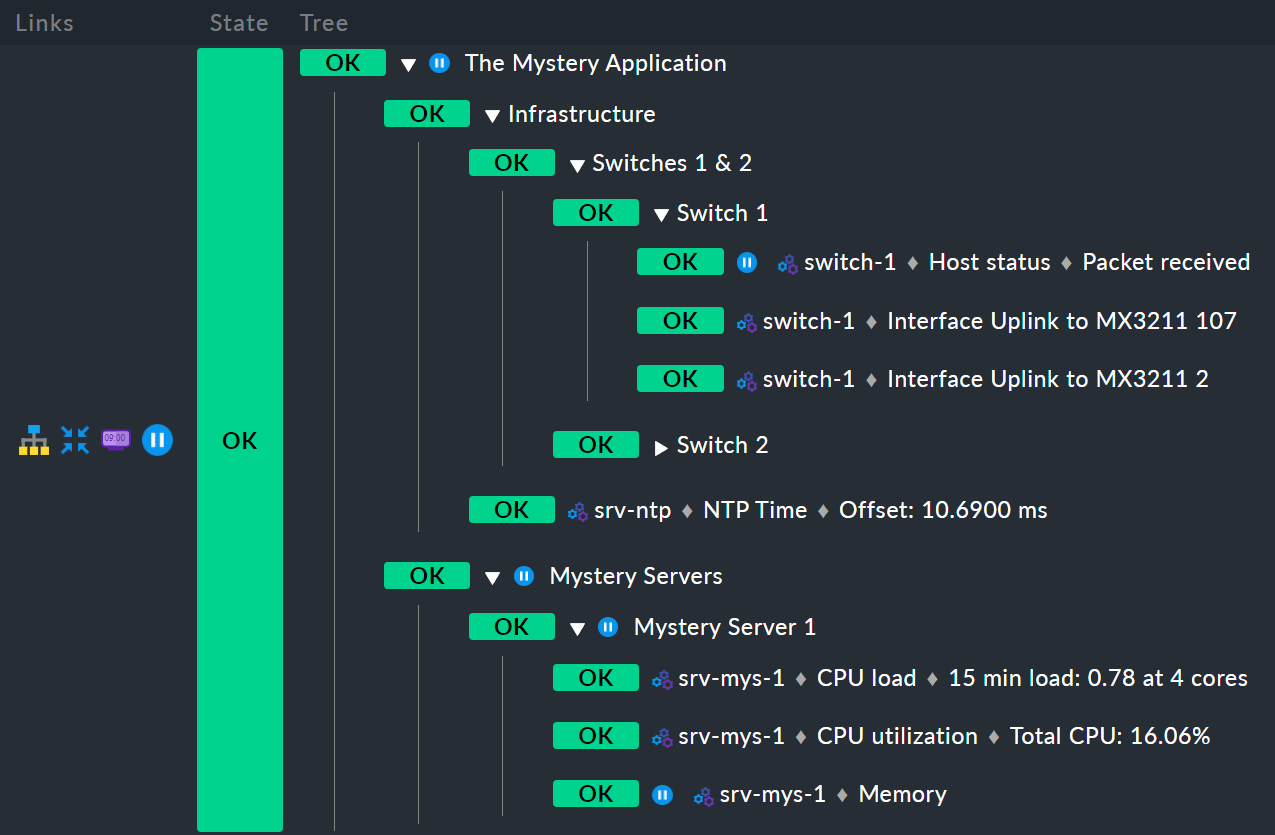The height and width of the screenshot is (835, 1275).
Task: Click the Tree column header
Action: coord(324,23)
